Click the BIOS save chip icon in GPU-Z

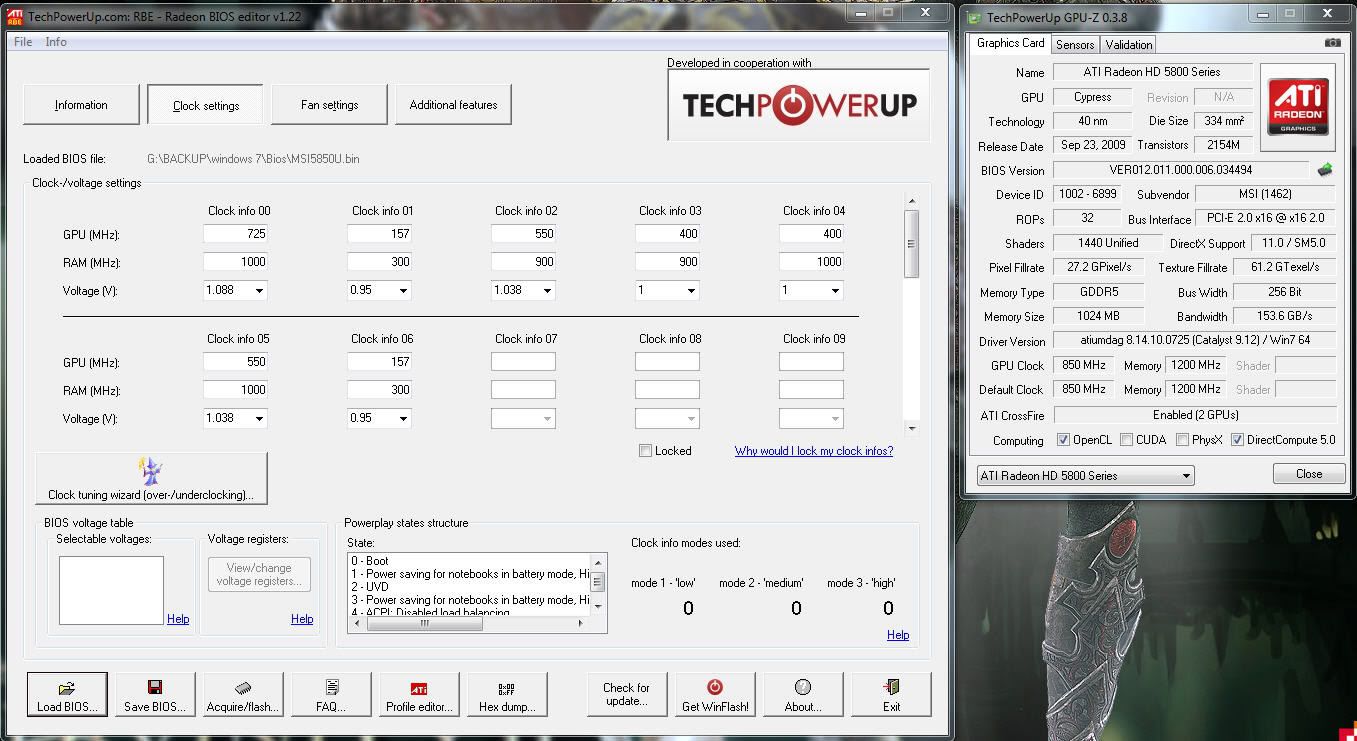pos(1325,170)
